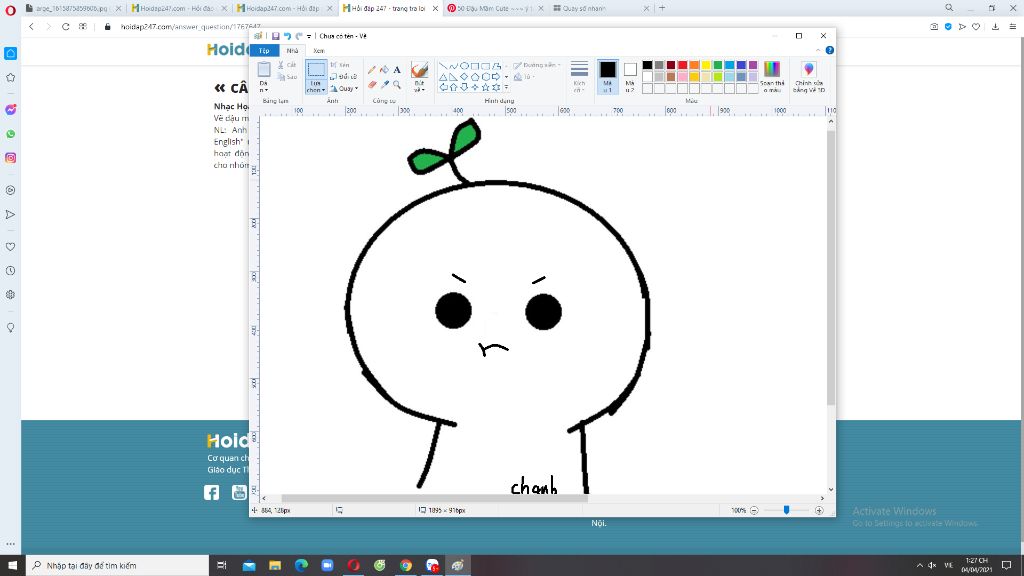Image resolution: width=1024 pixels, height=576 pixels.
Task: Click the Brushes tool icon
Action: click(419, 70)
